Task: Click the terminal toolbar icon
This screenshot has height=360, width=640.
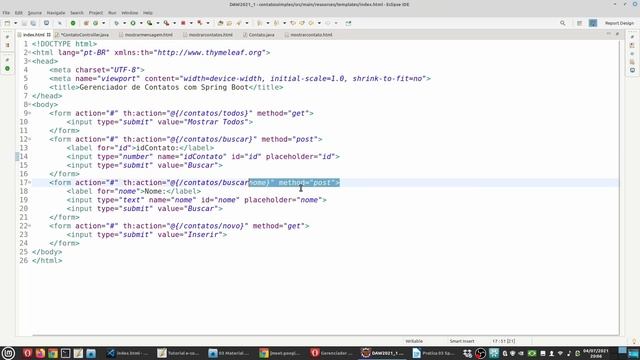Action: coord(47,23)
